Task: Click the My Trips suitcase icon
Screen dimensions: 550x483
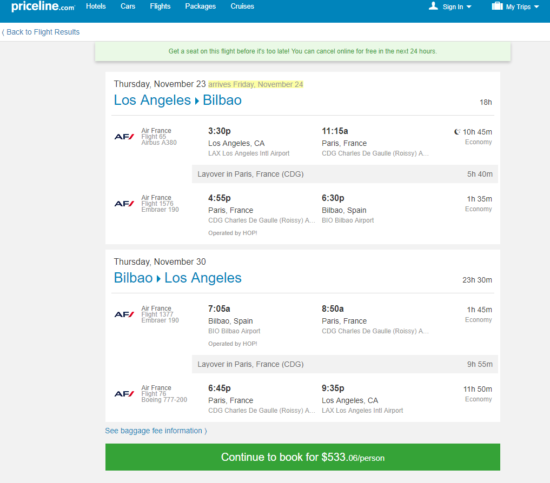Action: (x=497, y=6)
